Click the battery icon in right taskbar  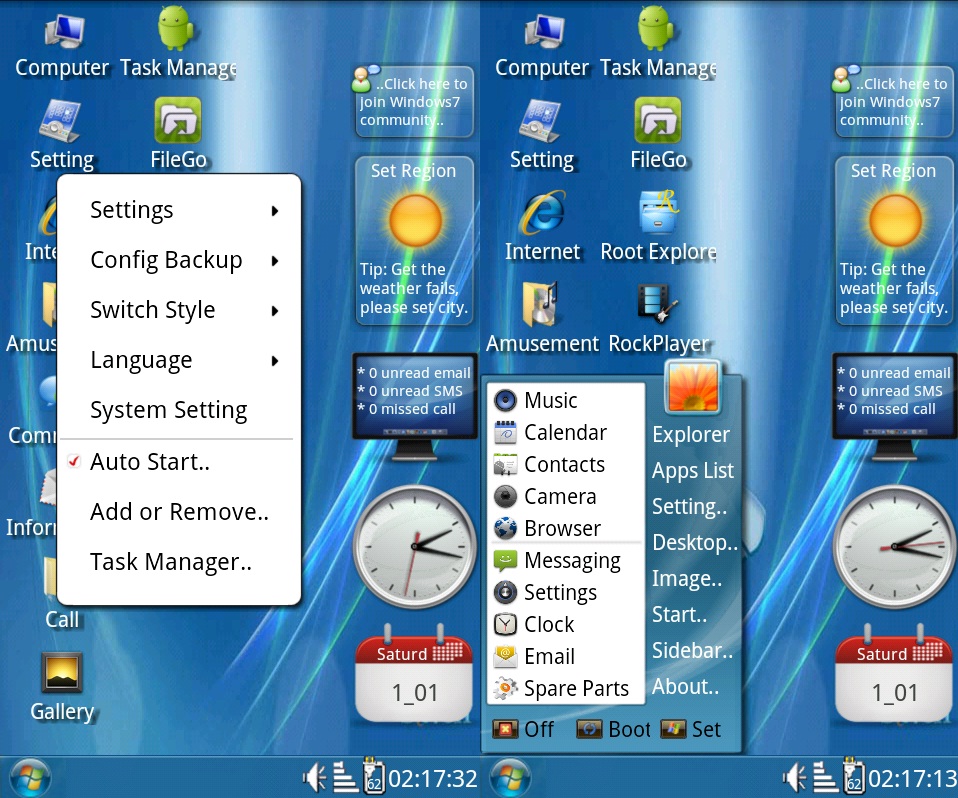coord(852,775)
